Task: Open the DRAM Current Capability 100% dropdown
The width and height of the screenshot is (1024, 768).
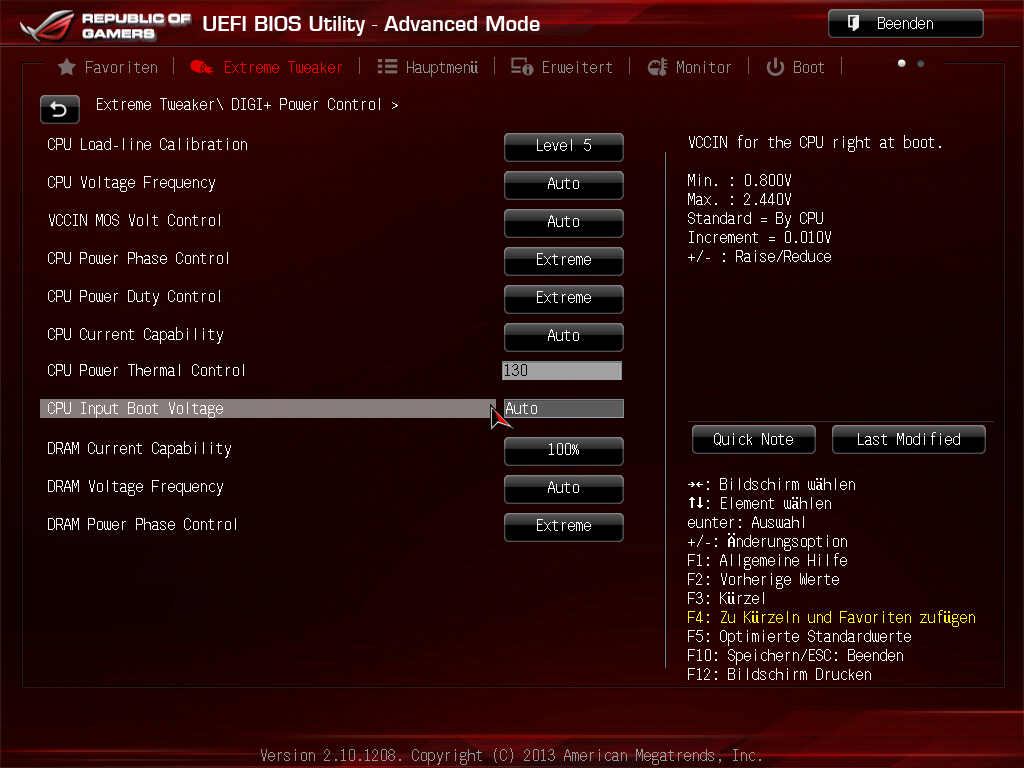Action: click(564, 450)
